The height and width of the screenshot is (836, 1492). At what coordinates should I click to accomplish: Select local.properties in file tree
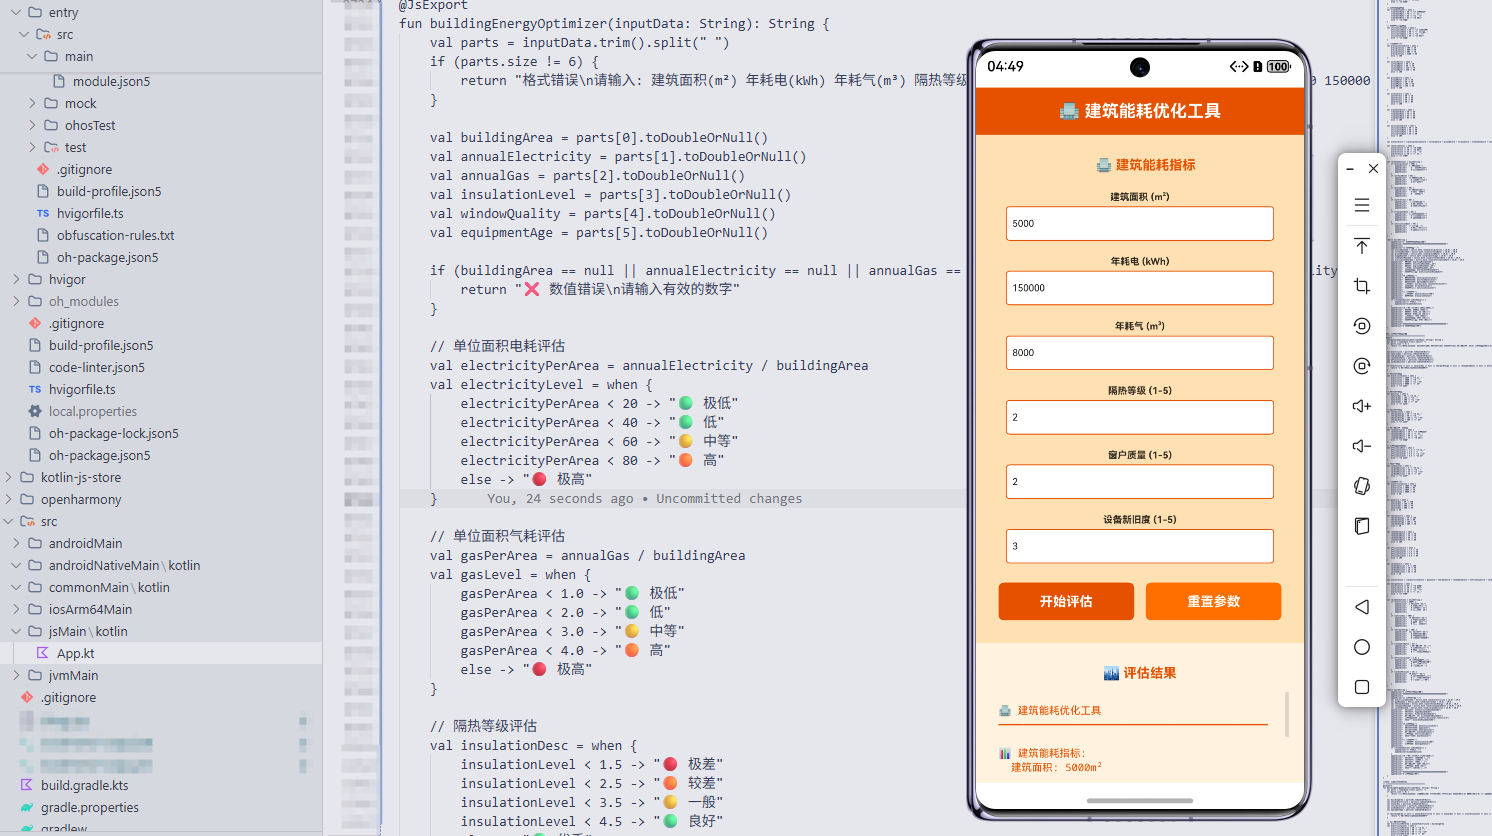[x=161, y=411]
